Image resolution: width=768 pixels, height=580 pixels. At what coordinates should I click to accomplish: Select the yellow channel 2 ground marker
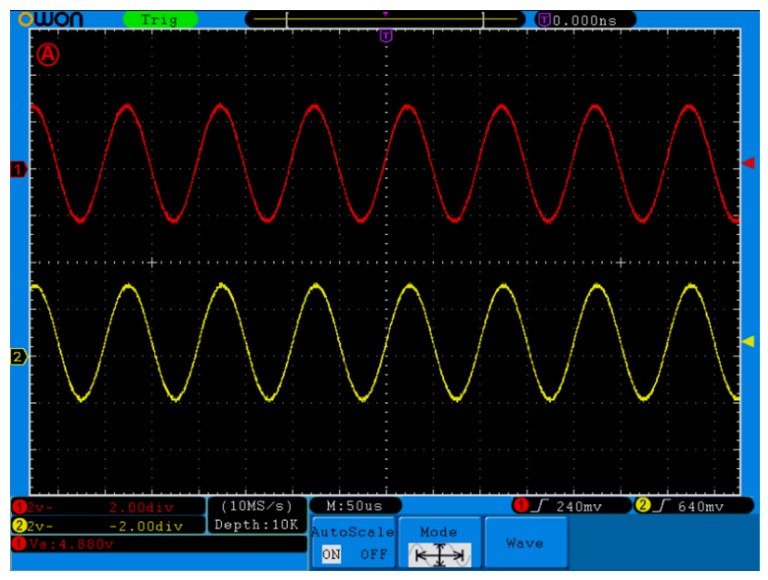point(19,357)
